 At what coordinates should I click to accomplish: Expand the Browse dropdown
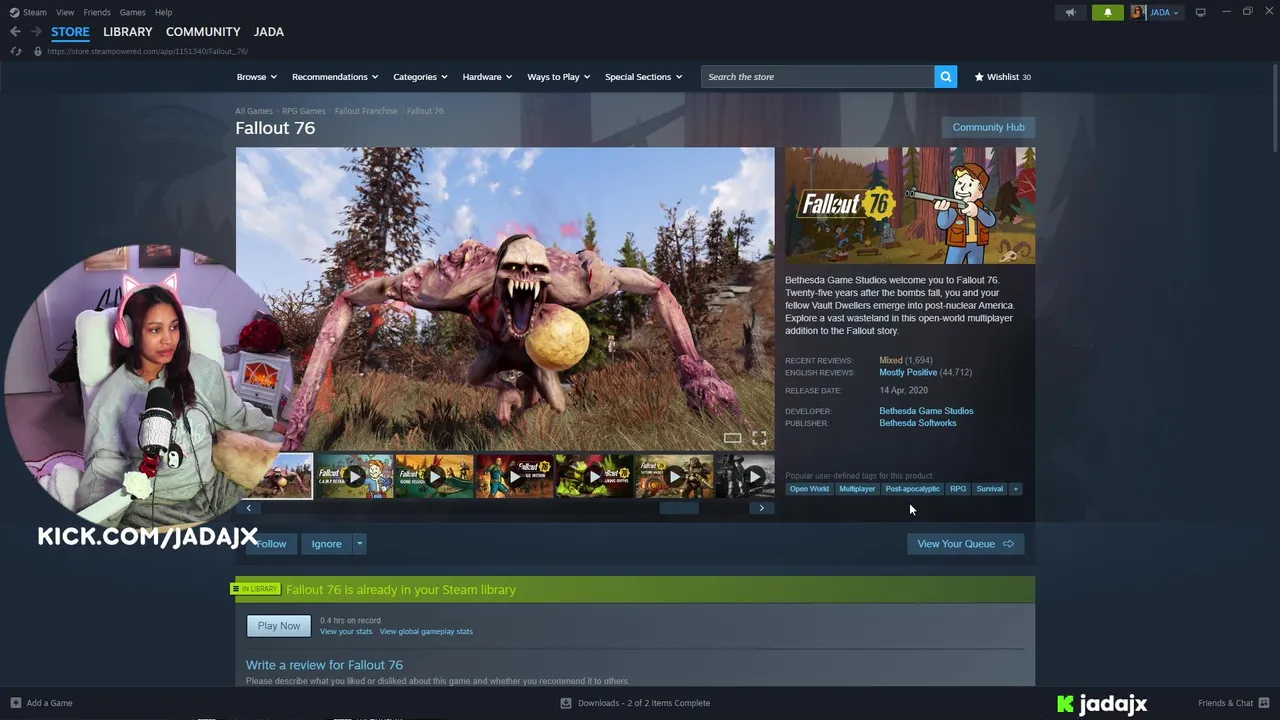tap(256, 77)
